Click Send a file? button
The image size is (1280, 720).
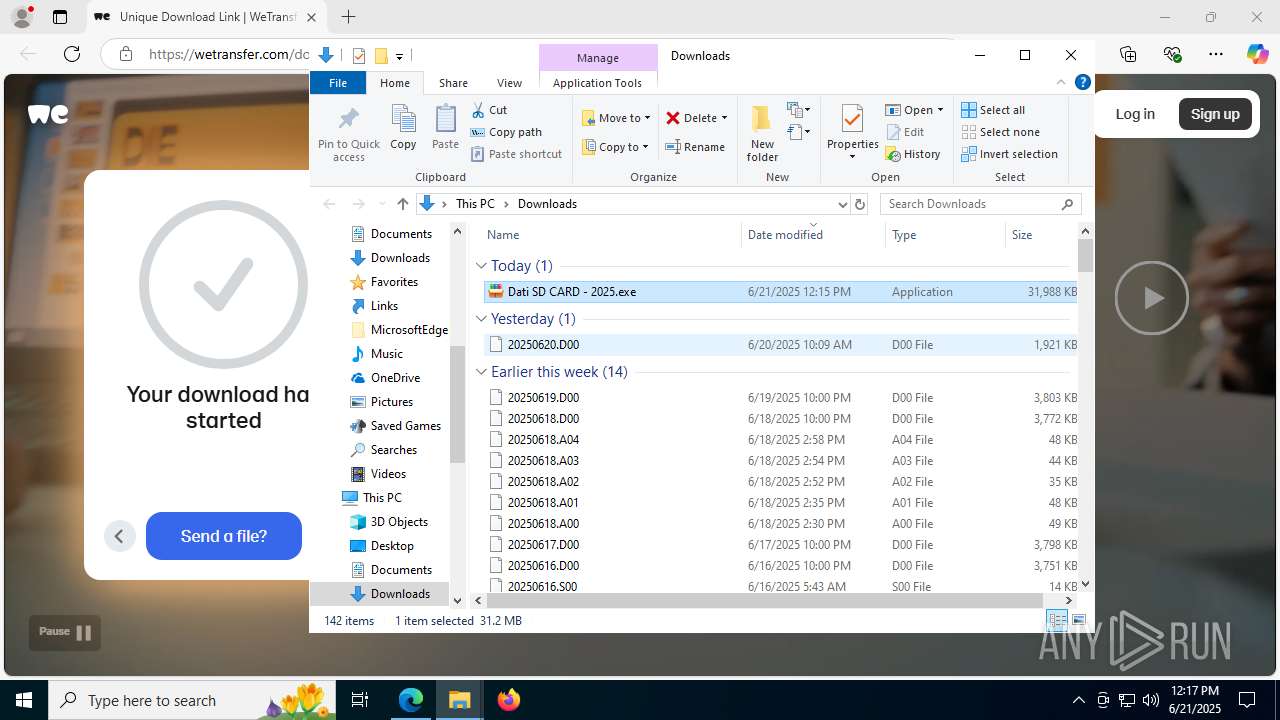point(224,536)
